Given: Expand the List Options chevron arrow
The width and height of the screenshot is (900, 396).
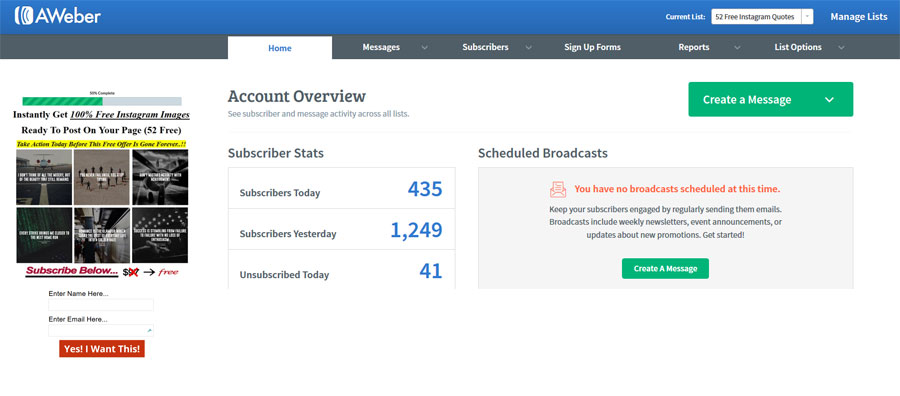Looking at the screenshot, I should (841, 48).
